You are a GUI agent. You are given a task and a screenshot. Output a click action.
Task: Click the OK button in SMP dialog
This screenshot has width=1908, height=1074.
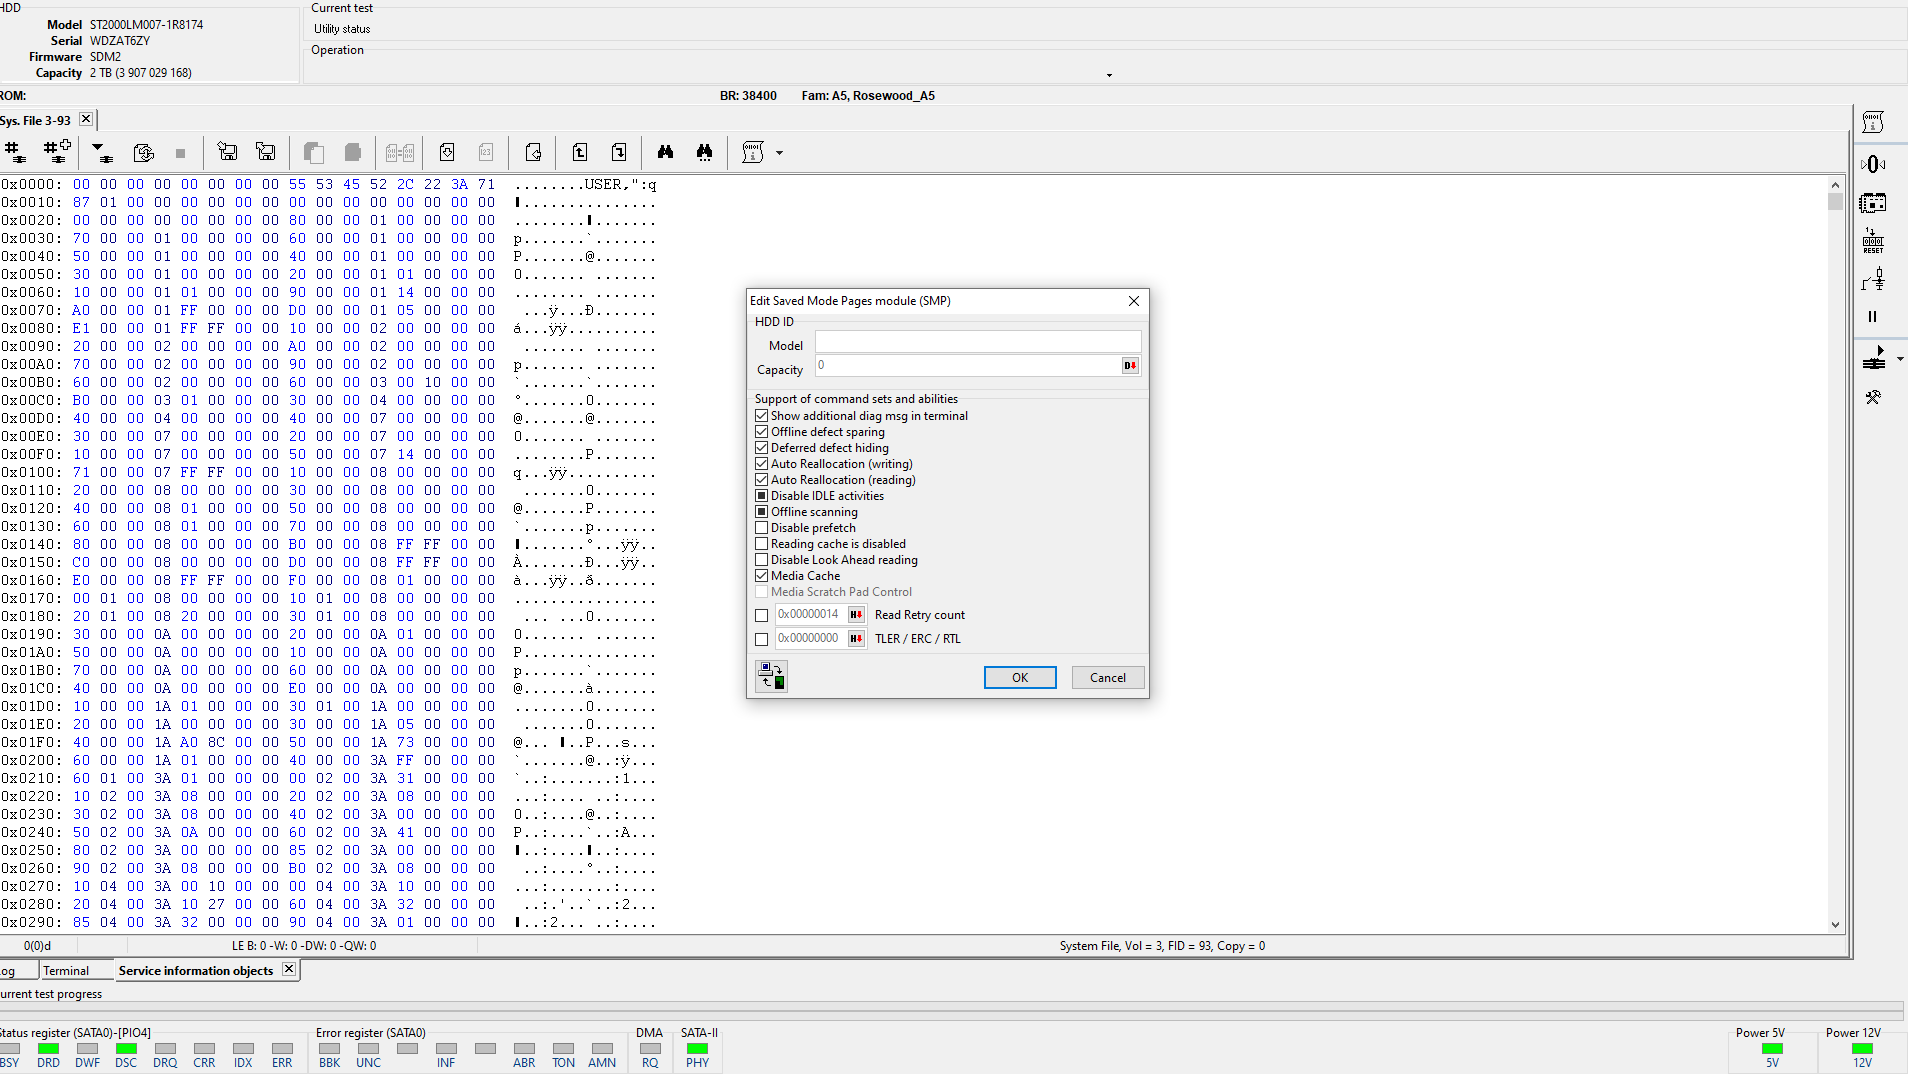click(1020, 678)
